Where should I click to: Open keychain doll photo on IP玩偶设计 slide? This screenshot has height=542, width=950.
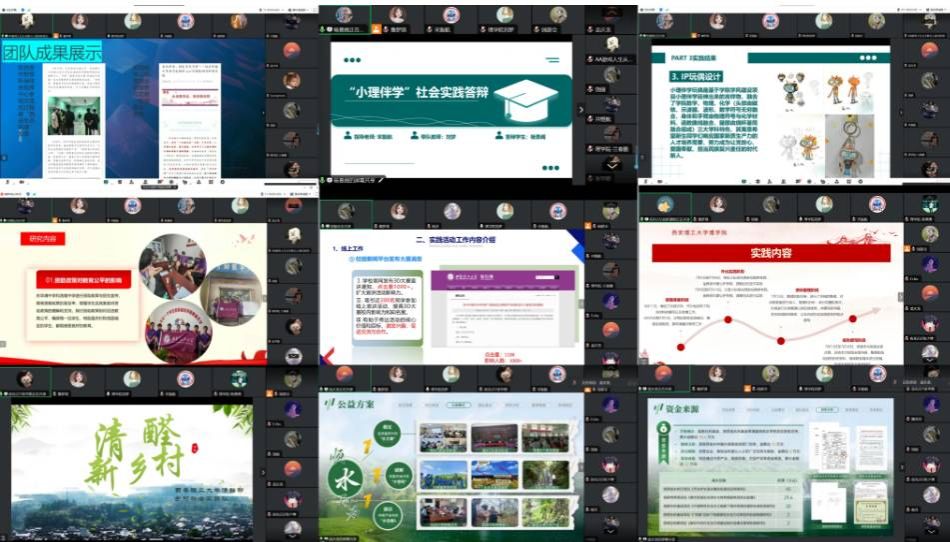point(849,146)
